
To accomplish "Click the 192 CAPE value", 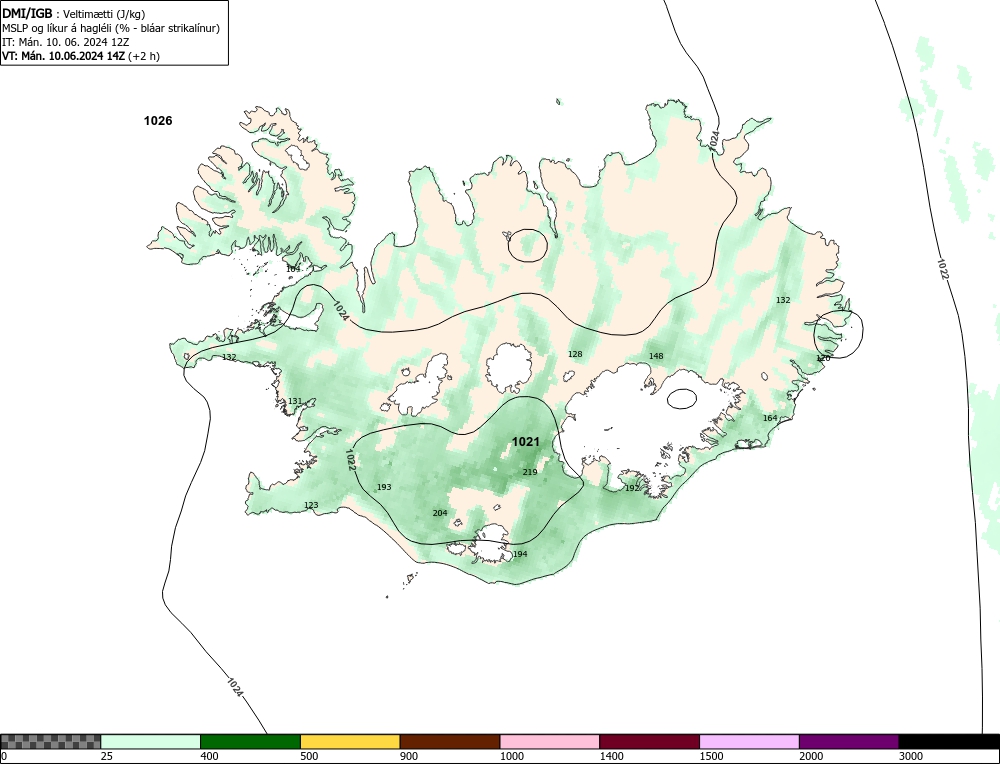I will tap(631, 488).
